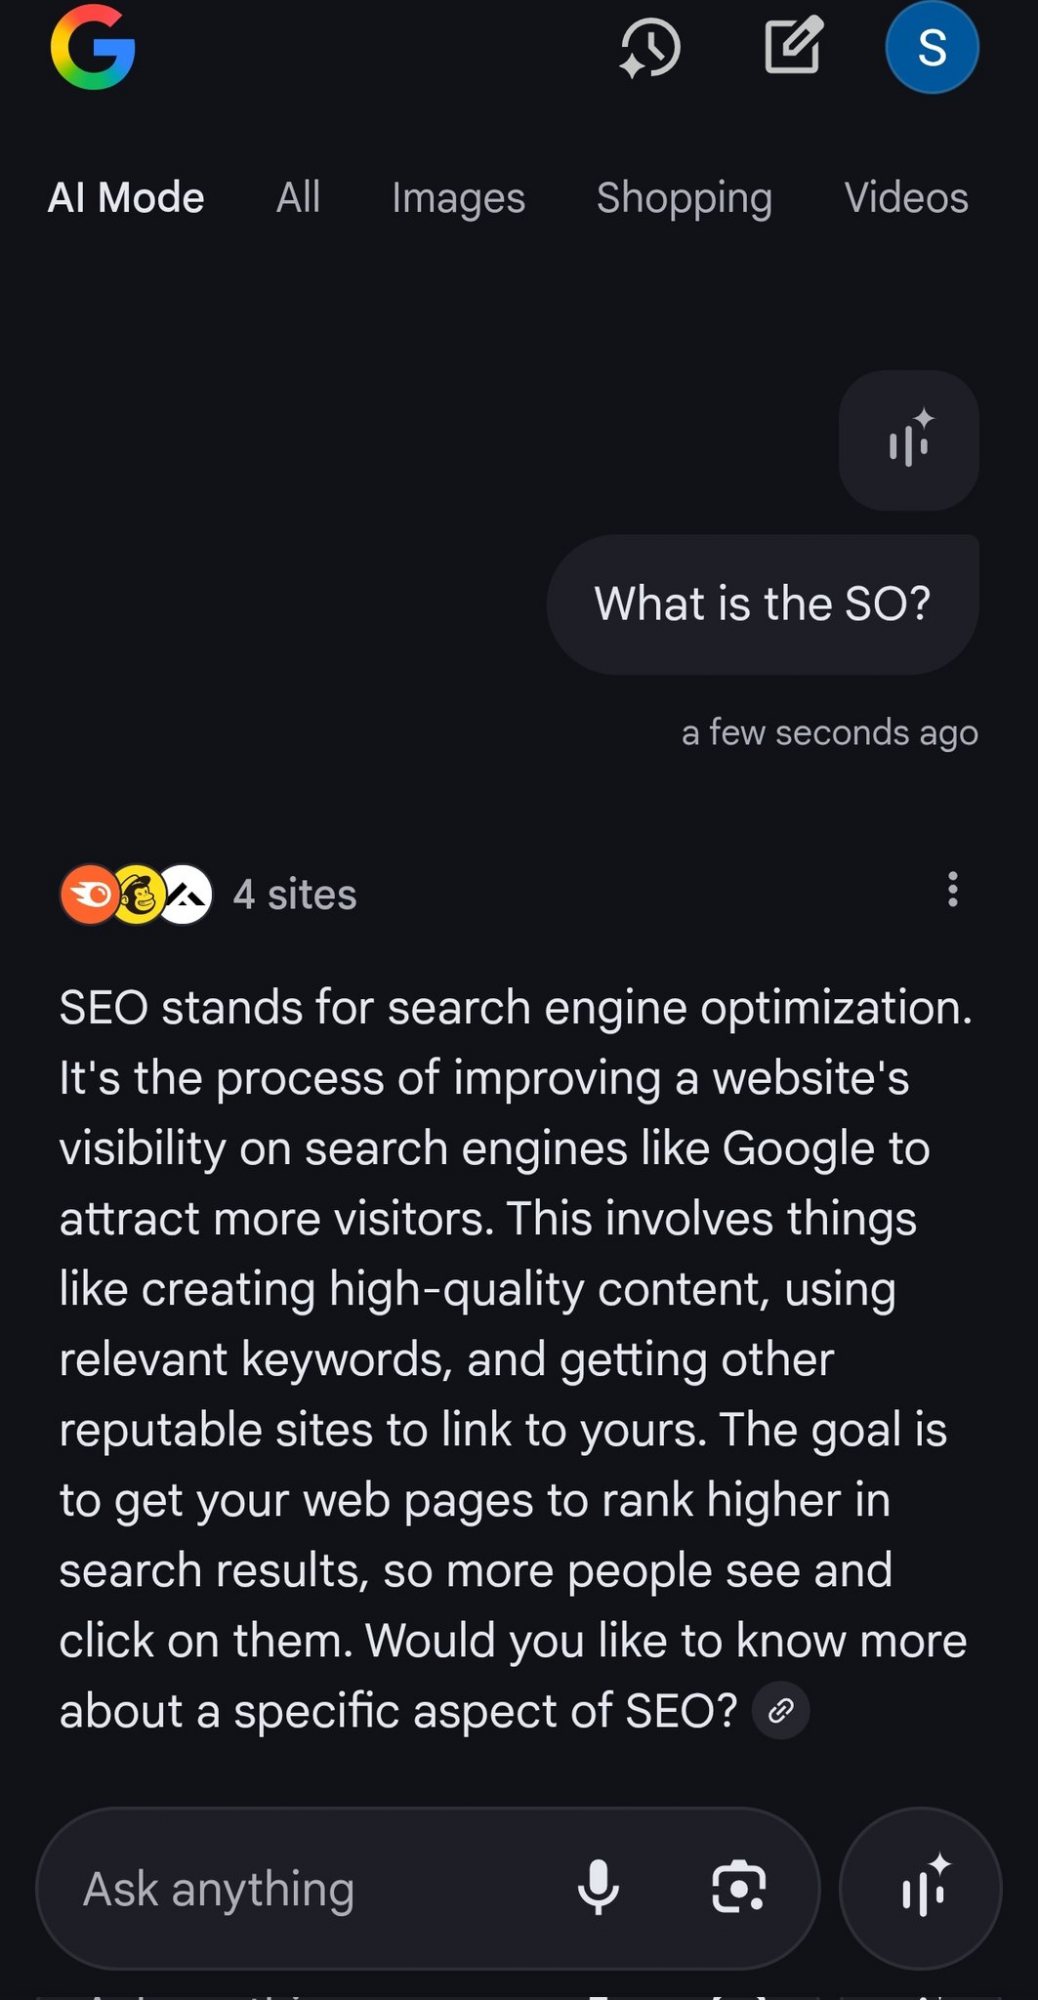This screenshot has height=2000, width=1038.
Task: Tap the Semrush source icon
Action: 88,894
